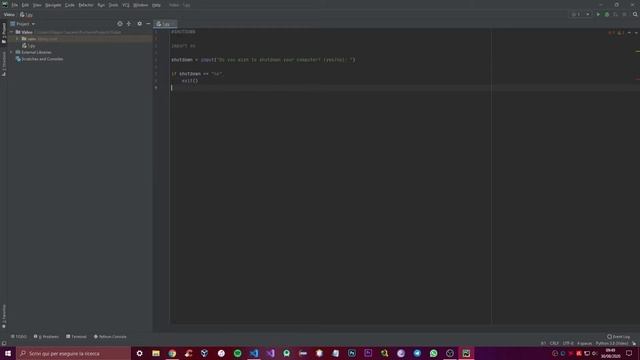Click the error/warning inspection indicator in editor

[x=617, y=33]
